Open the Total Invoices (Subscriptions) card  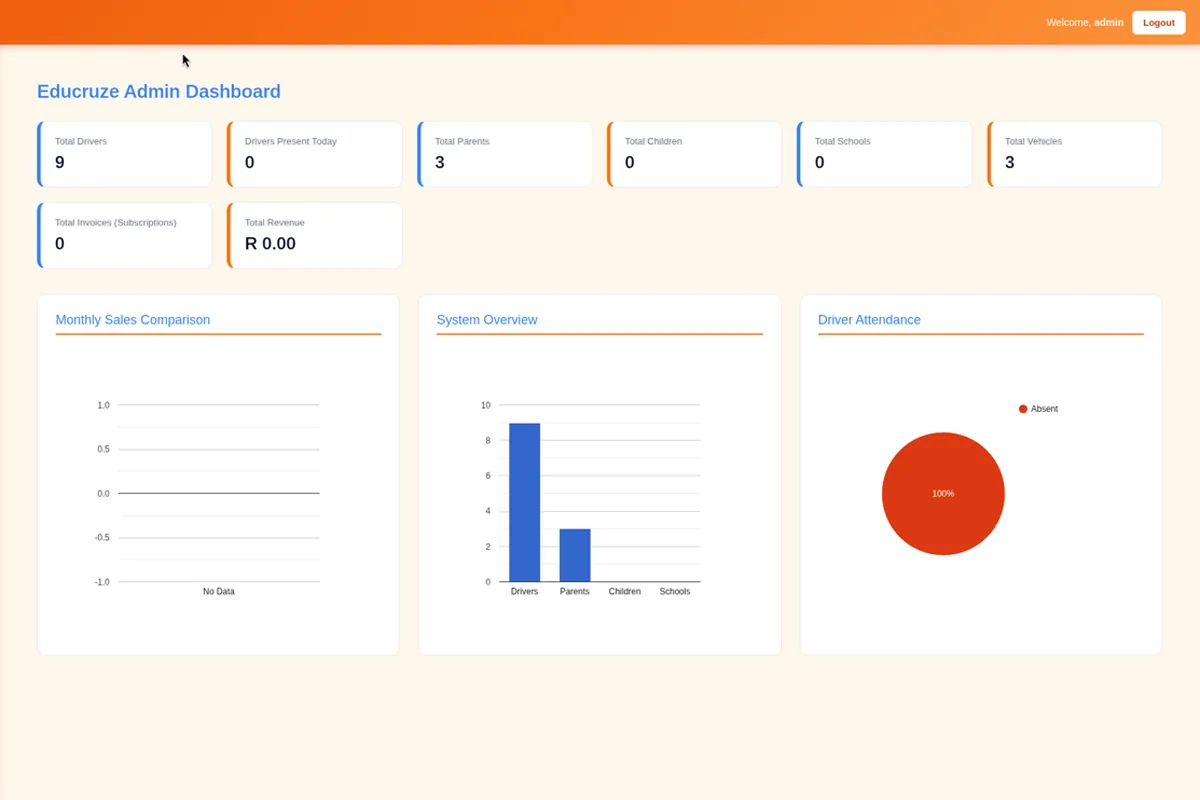point(124,235)
